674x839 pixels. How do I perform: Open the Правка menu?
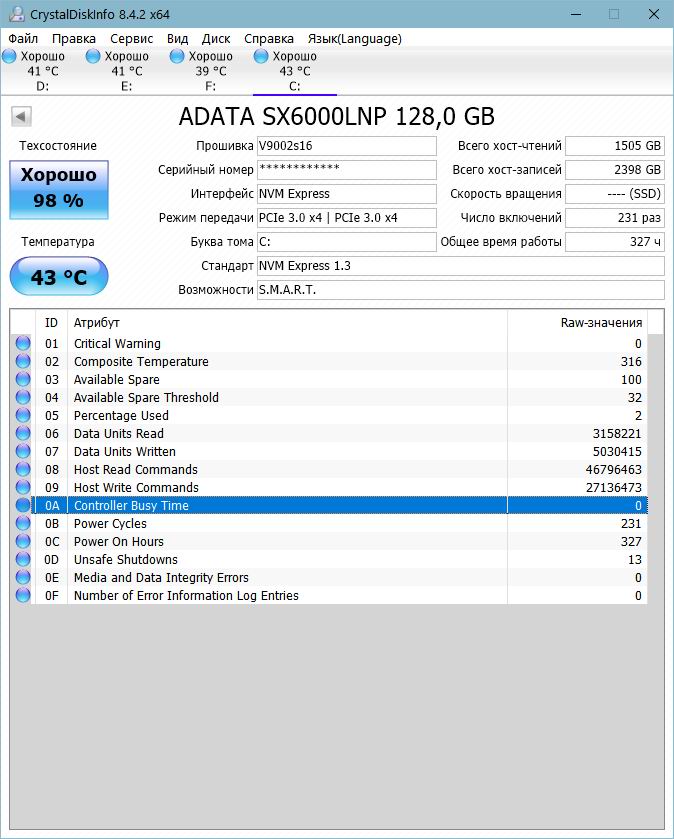click(74, 39)
